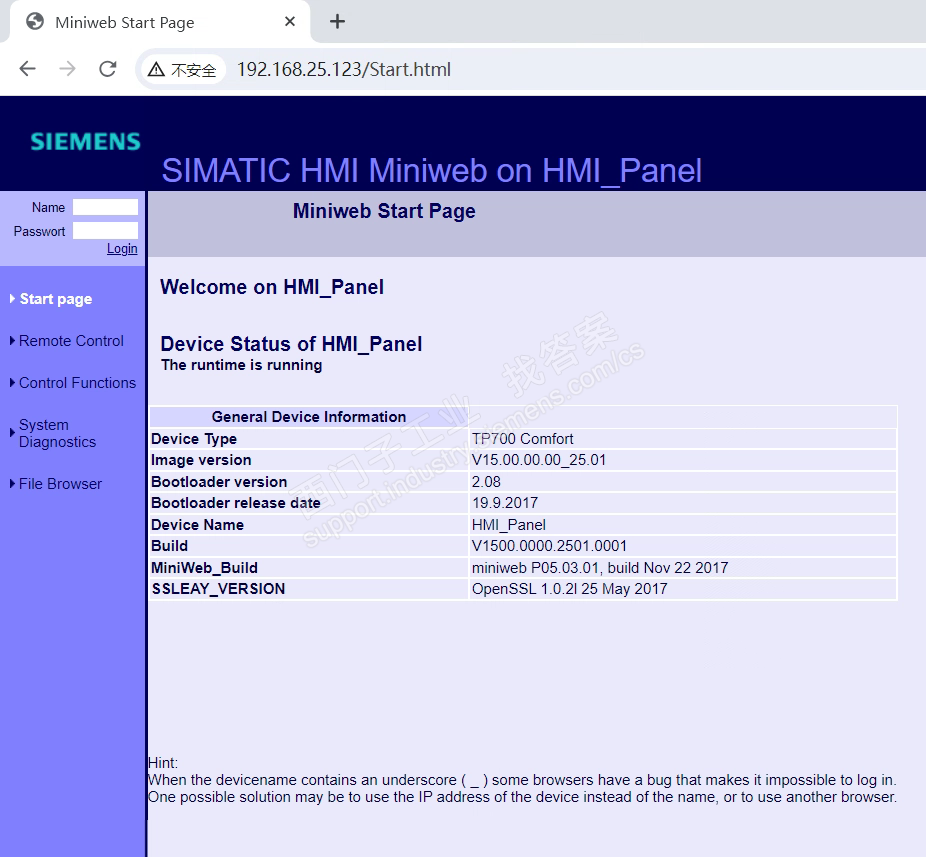
Task: Click the General Device Information header
Action: point(309,417)
